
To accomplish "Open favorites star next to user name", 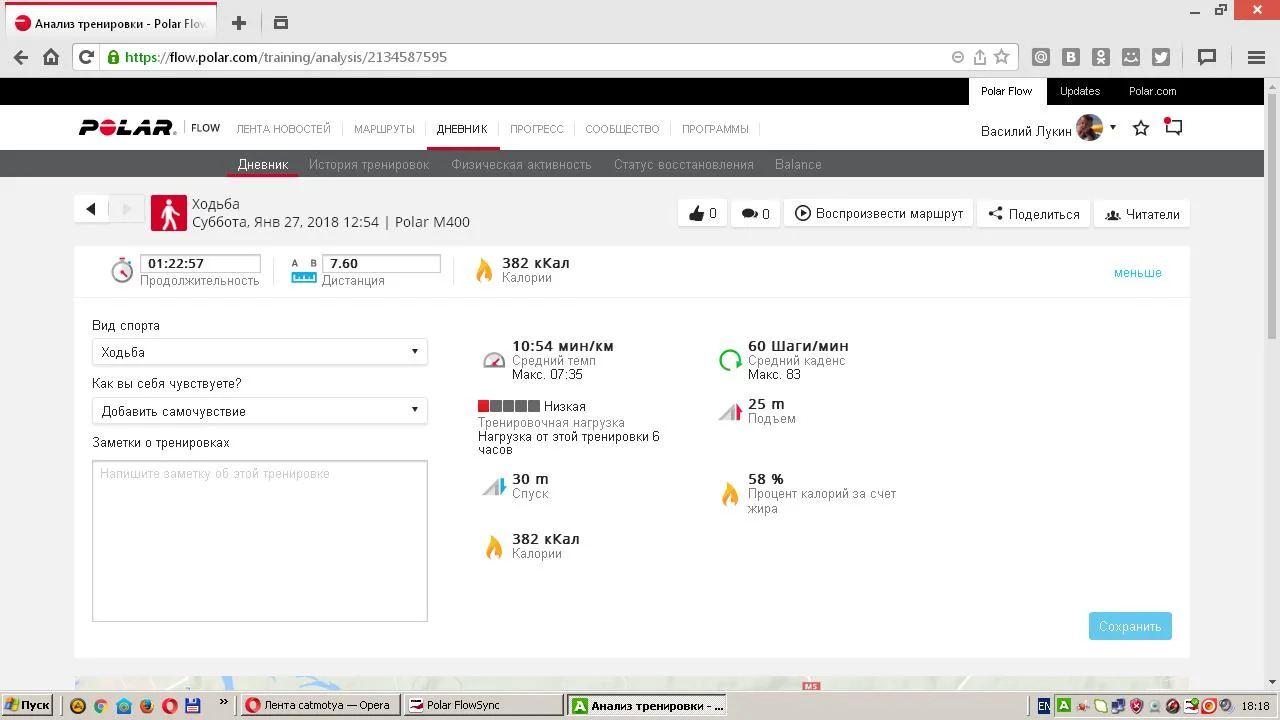I will pos(1141,128).
